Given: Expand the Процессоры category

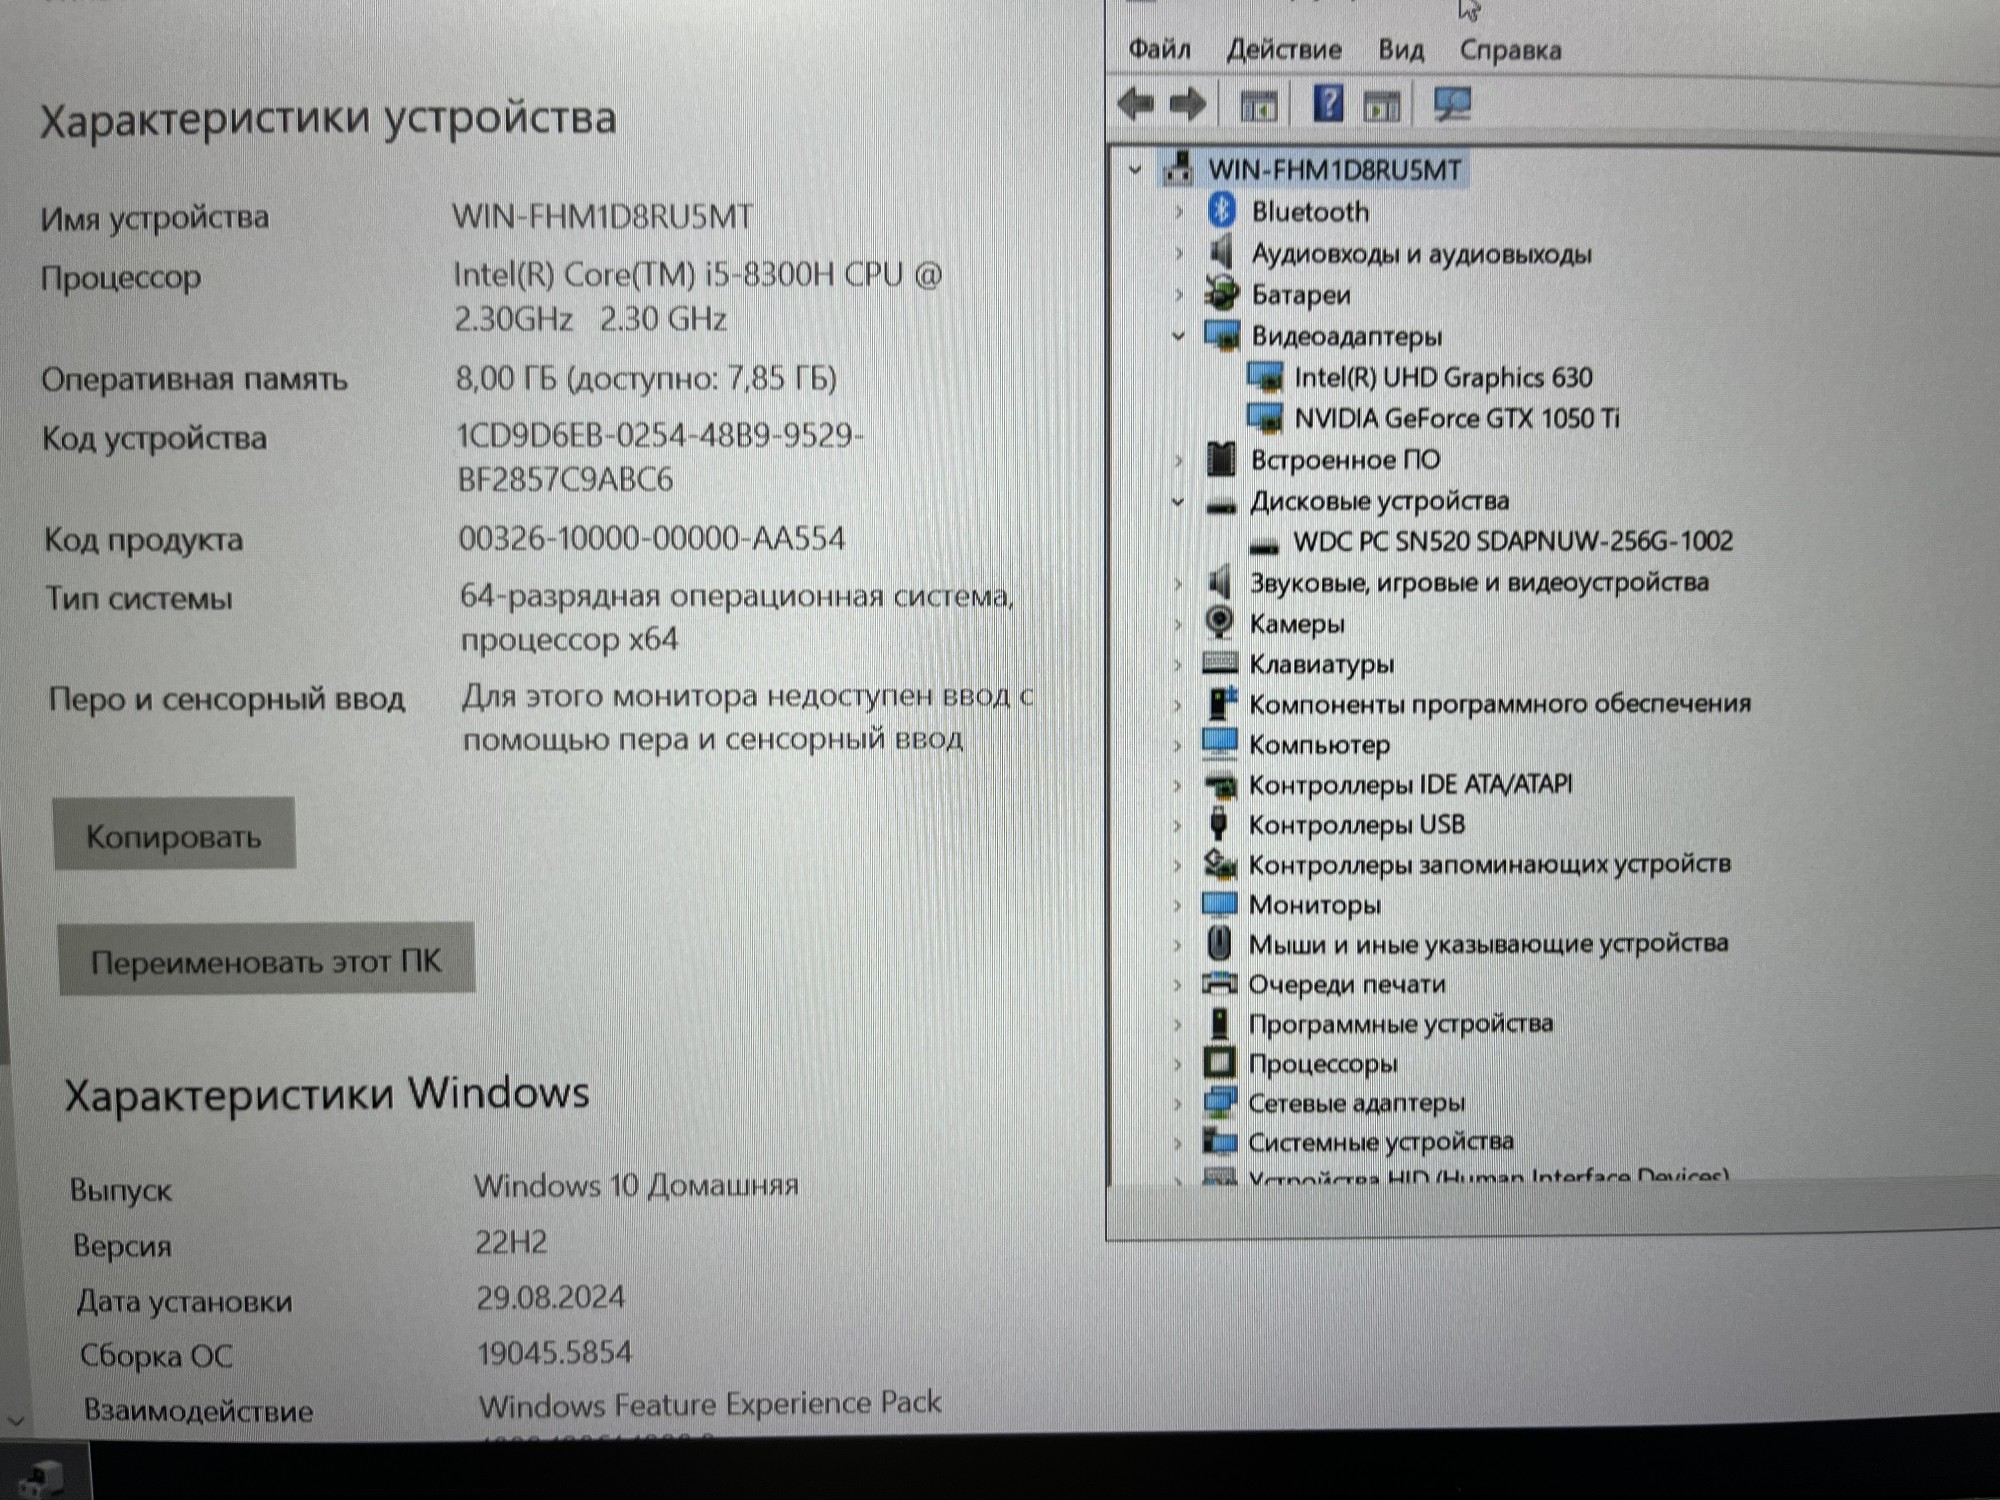Looking at the screenshot, I should point(1178,1064).
